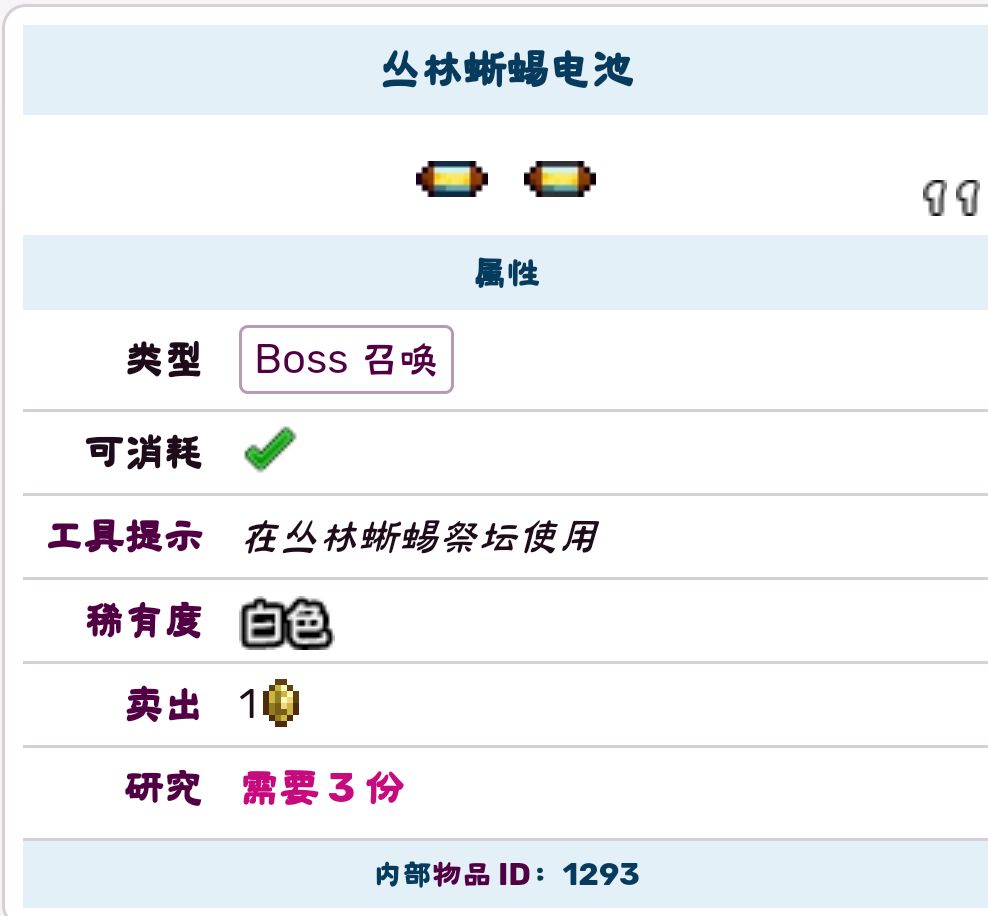The width and height of the screenshot is (988, 916).
Task: Select the 类型 row label
Action: [x=163, y=360]
